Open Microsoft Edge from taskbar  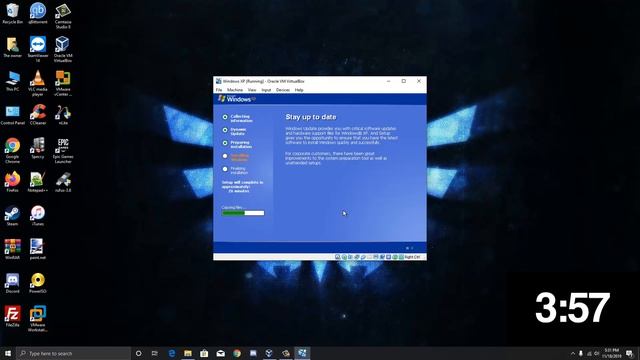[x=171, y=353]
